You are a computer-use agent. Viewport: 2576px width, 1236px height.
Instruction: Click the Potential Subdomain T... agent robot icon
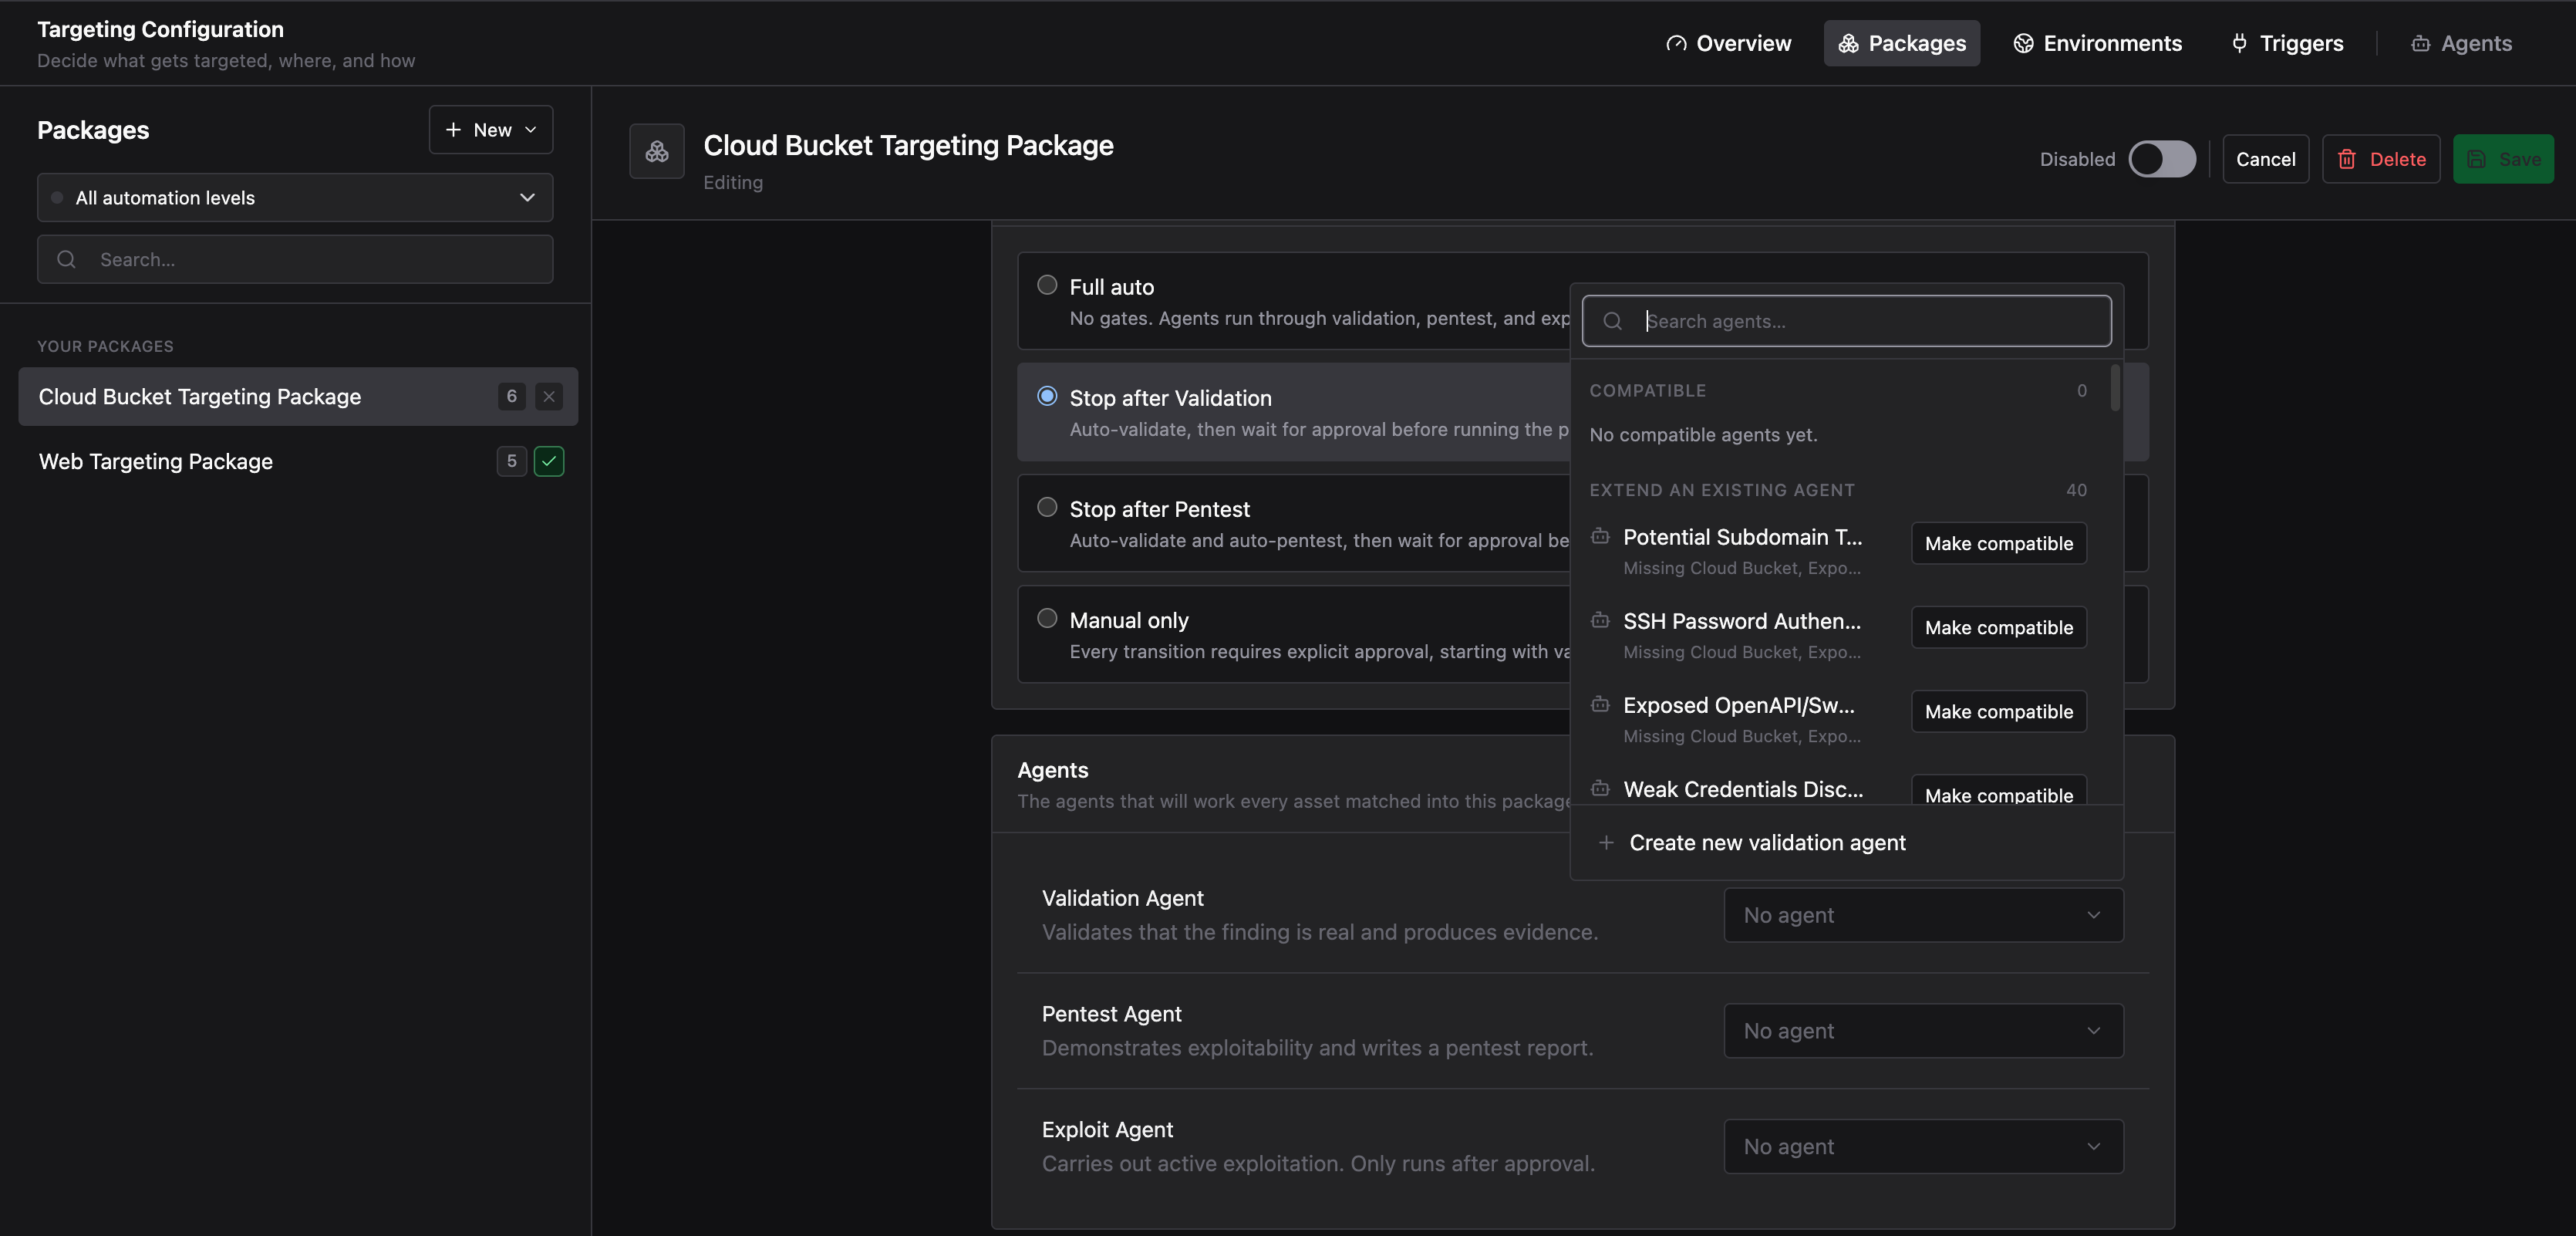coord(1600,536)
